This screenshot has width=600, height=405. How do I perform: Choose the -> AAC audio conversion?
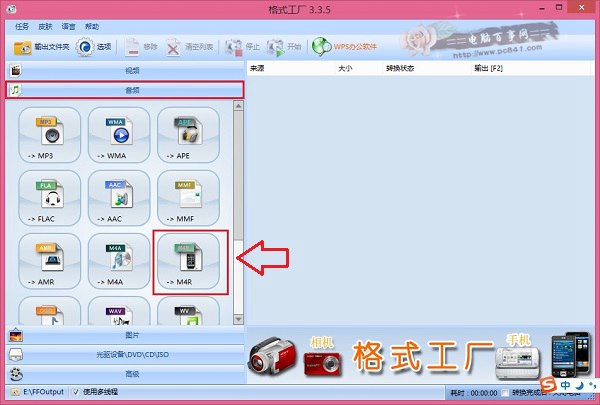tap(119, 198)
